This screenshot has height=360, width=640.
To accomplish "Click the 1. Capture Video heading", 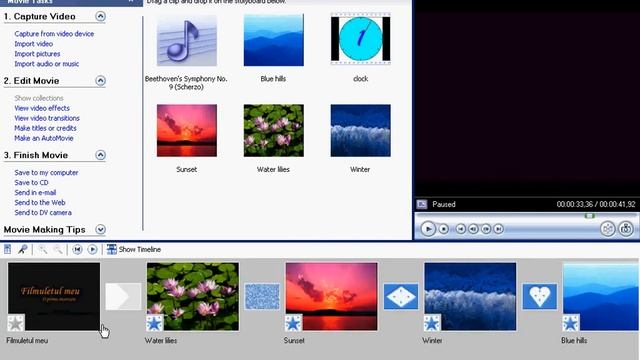I will tap(40, 16).
